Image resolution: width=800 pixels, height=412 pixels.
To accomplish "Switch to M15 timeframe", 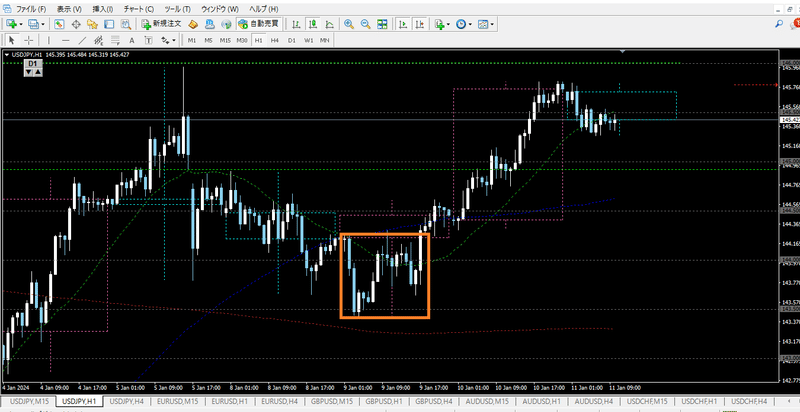I will coord(225,40).
